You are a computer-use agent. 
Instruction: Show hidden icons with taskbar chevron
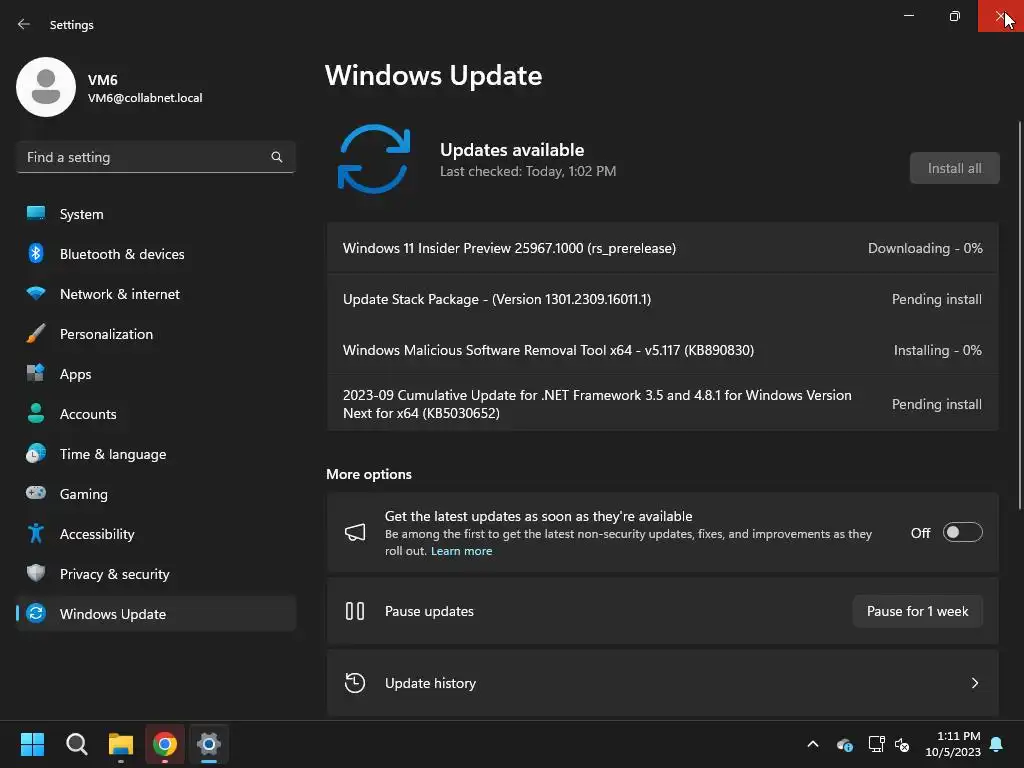[x=813, y=744]
